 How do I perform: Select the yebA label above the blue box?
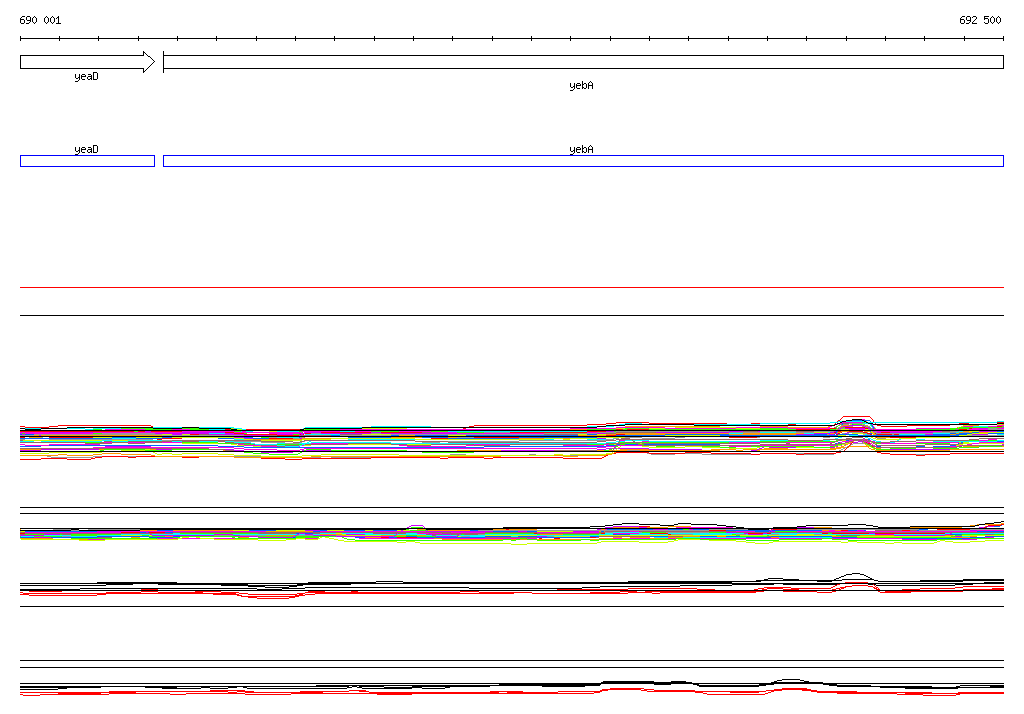coord(581,149)
